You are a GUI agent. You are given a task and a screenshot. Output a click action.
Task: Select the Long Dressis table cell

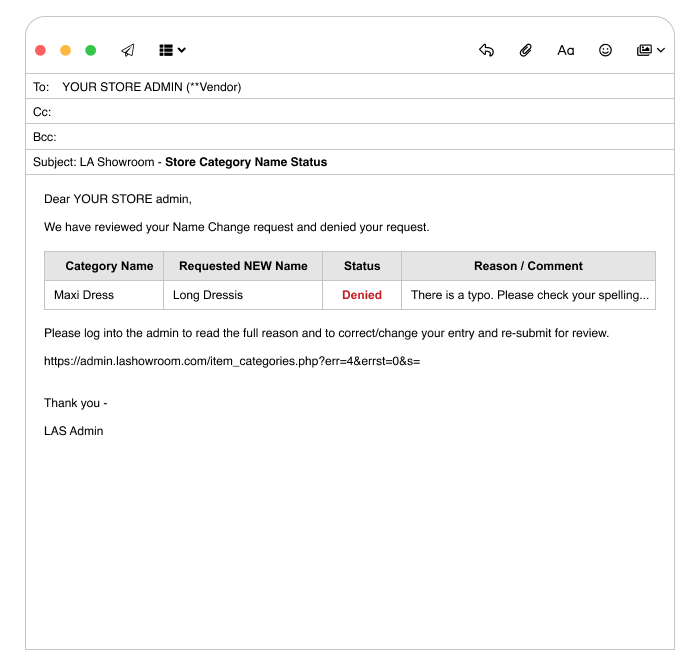click(208, 295)
